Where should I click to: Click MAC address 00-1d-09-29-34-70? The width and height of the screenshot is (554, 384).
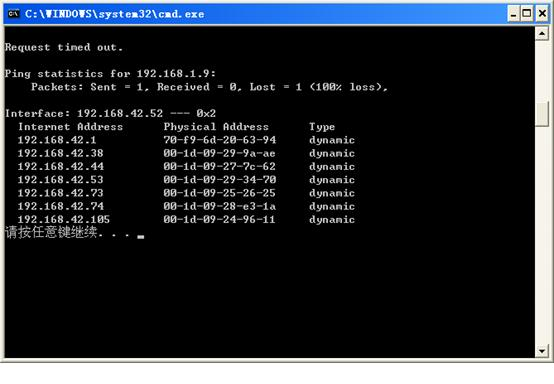point(219,180)
